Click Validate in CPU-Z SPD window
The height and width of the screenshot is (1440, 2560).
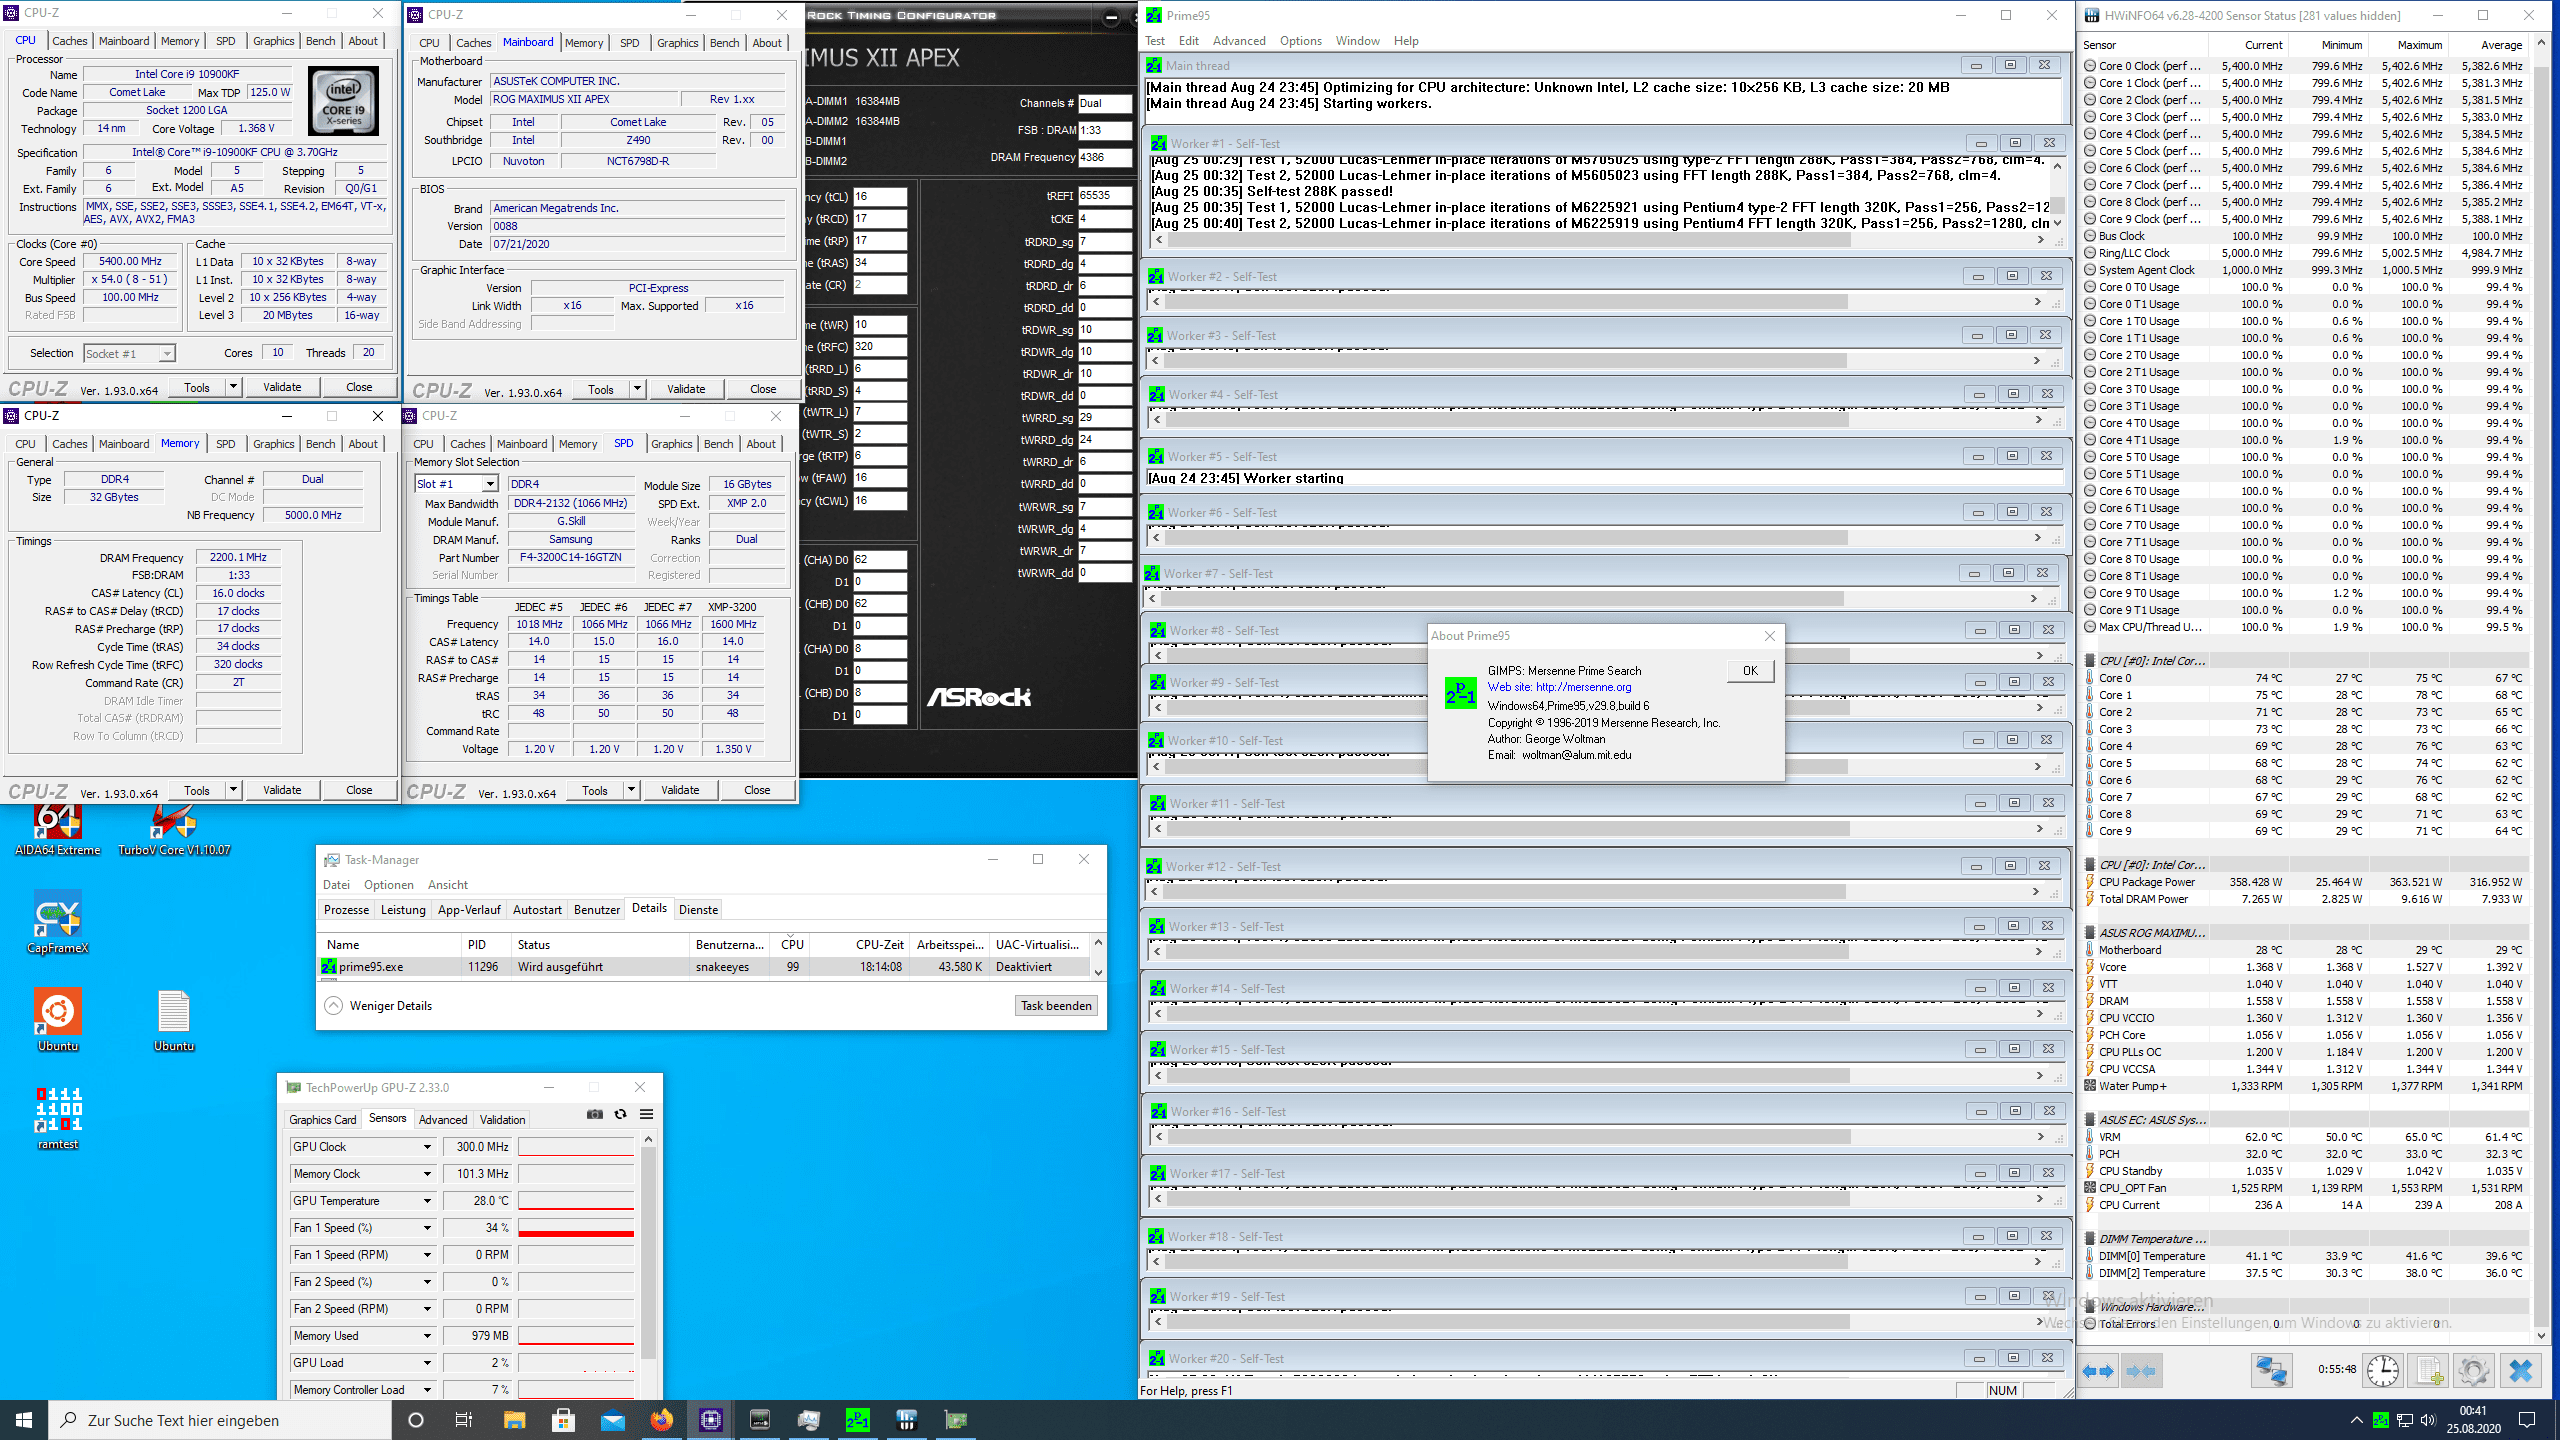click(680, 790)
